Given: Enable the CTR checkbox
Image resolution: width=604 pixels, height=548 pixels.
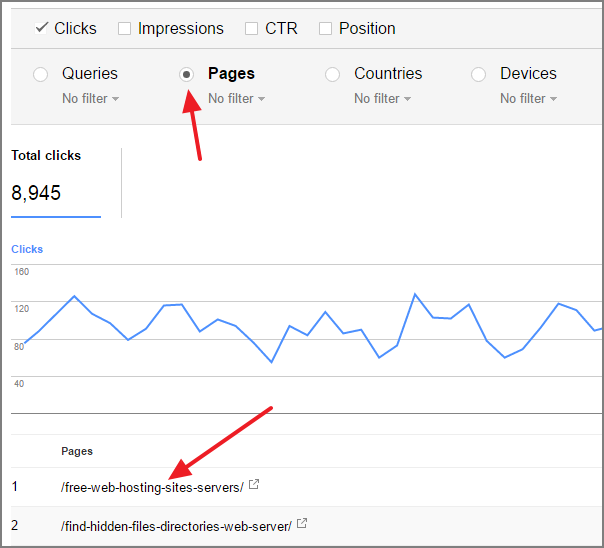Looking at the screenshot, I should click(x=252, y=28).
